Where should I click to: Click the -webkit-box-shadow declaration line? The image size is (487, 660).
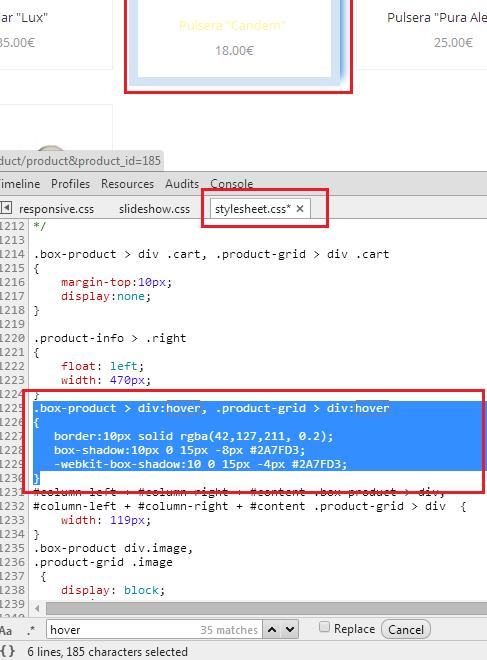coord(200,464)
